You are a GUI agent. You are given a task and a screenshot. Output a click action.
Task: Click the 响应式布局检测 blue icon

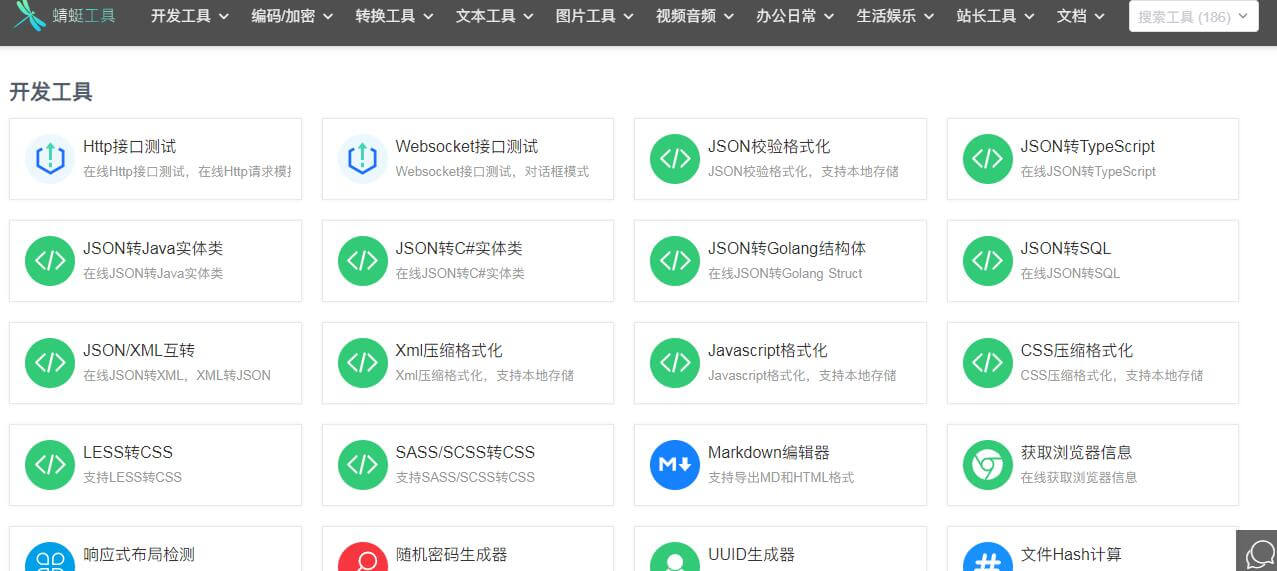[x=50, y=557]
